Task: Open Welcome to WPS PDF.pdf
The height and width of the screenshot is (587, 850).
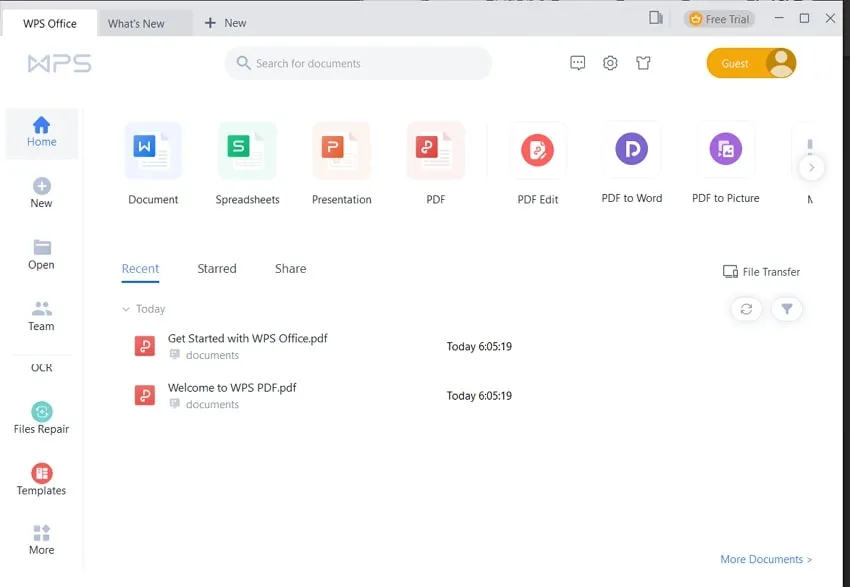Action: point(232,388)
